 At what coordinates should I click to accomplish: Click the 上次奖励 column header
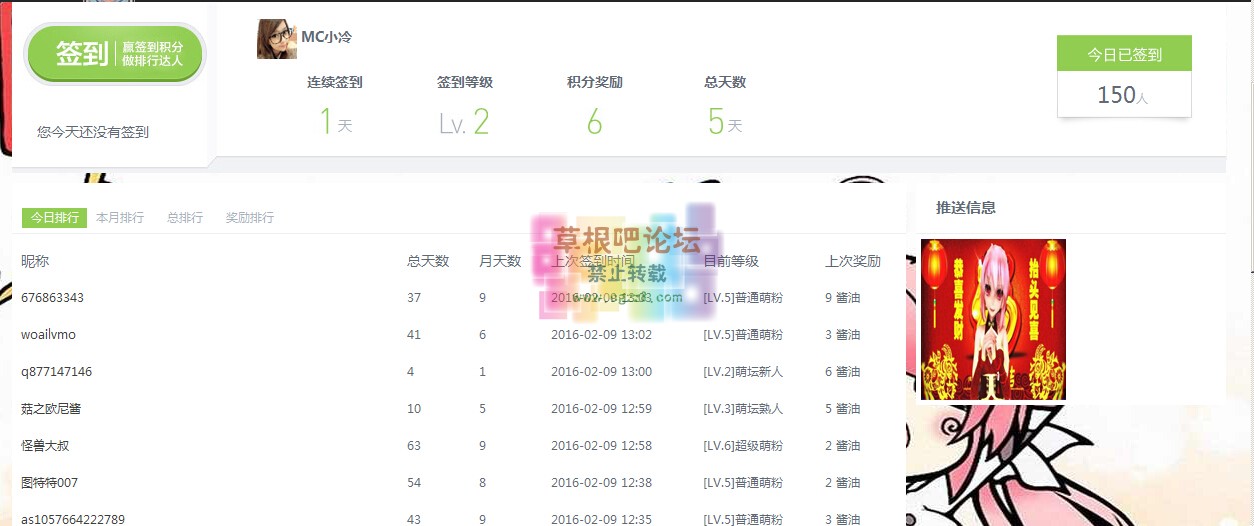pyautogui.click(x=853, y=261)
